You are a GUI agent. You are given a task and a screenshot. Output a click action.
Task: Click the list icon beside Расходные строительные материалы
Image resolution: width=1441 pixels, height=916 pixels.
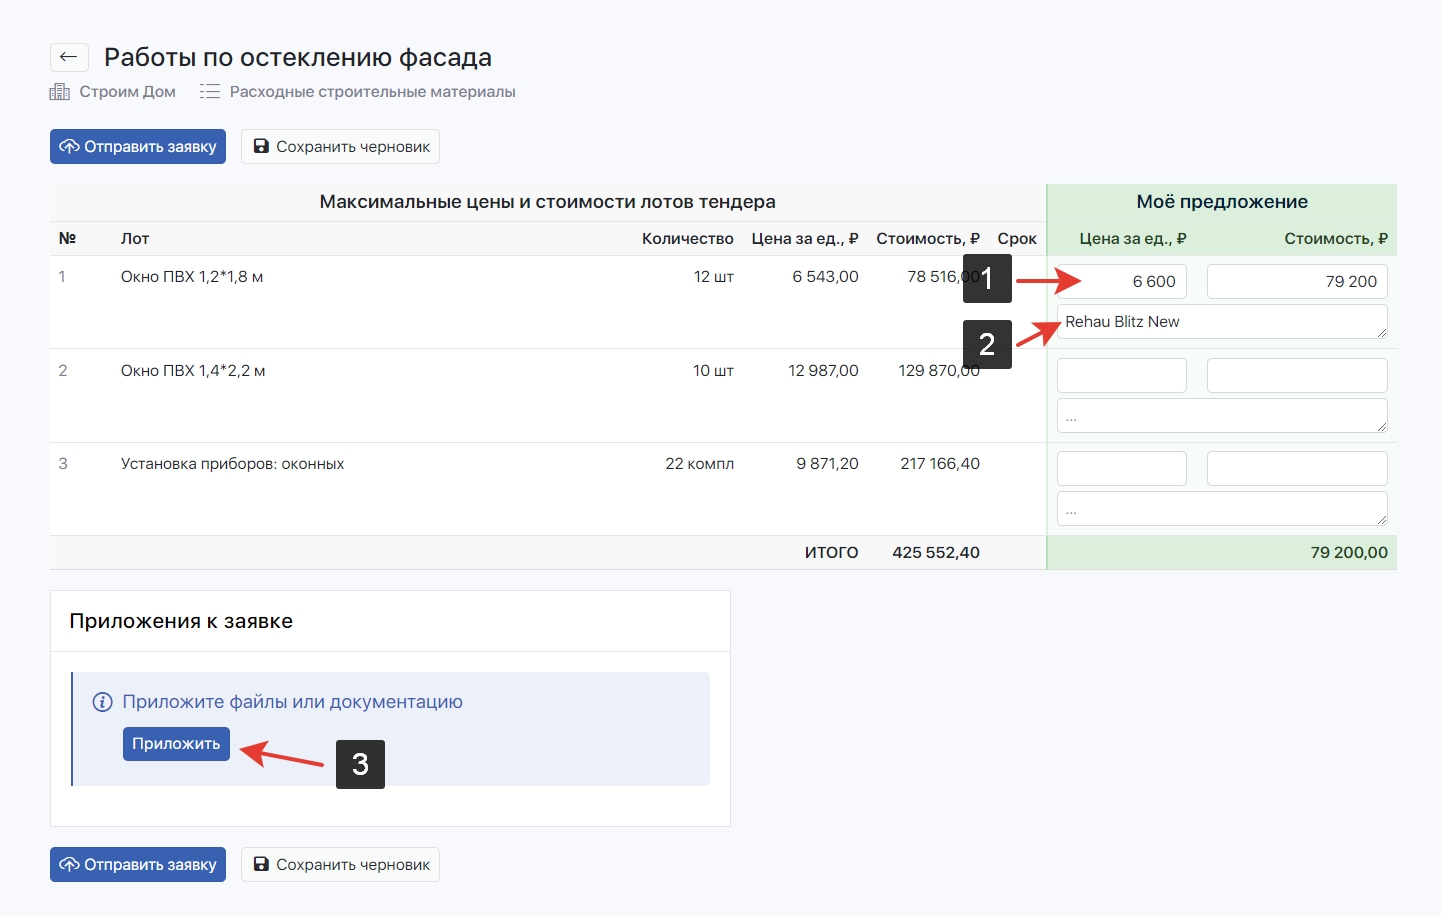209,92
